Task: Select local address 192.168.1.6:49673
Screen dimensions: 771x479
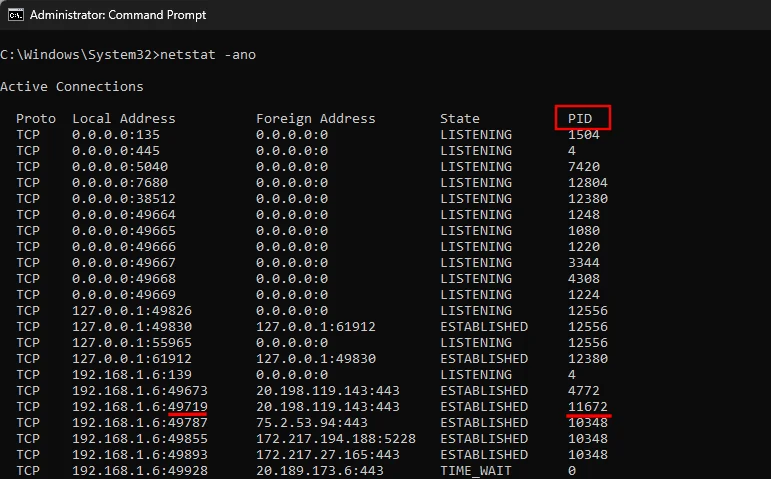Action: 140,390
